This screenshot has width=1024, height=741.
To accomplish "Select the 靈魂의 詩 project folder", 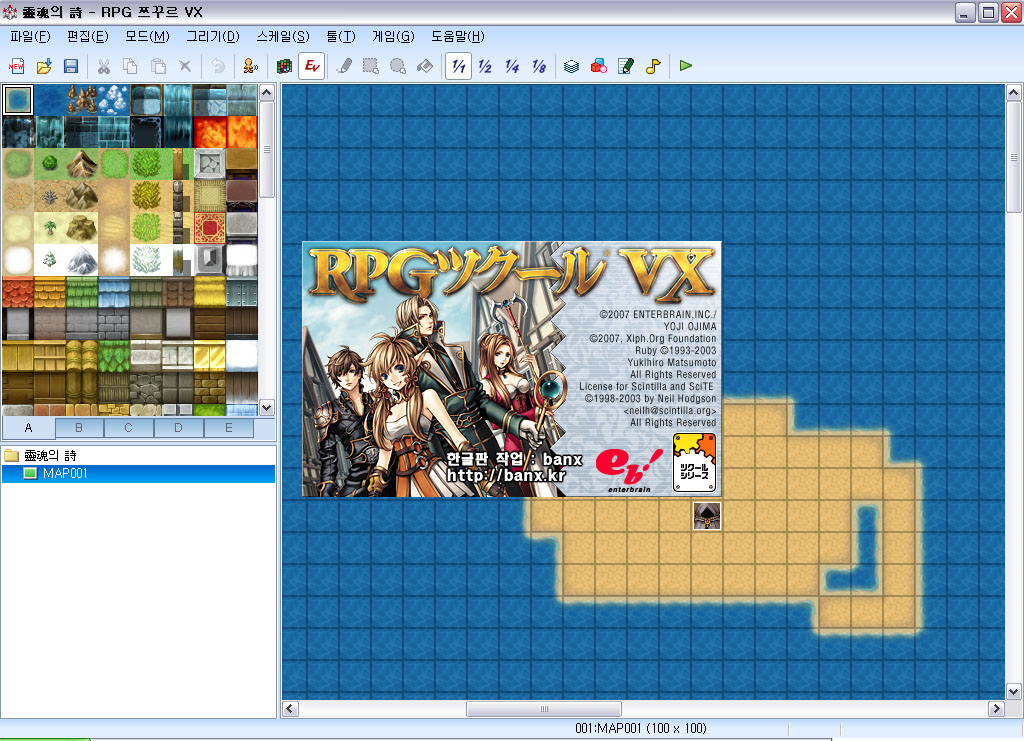I will pyautogui.click(x=40, y=455).
